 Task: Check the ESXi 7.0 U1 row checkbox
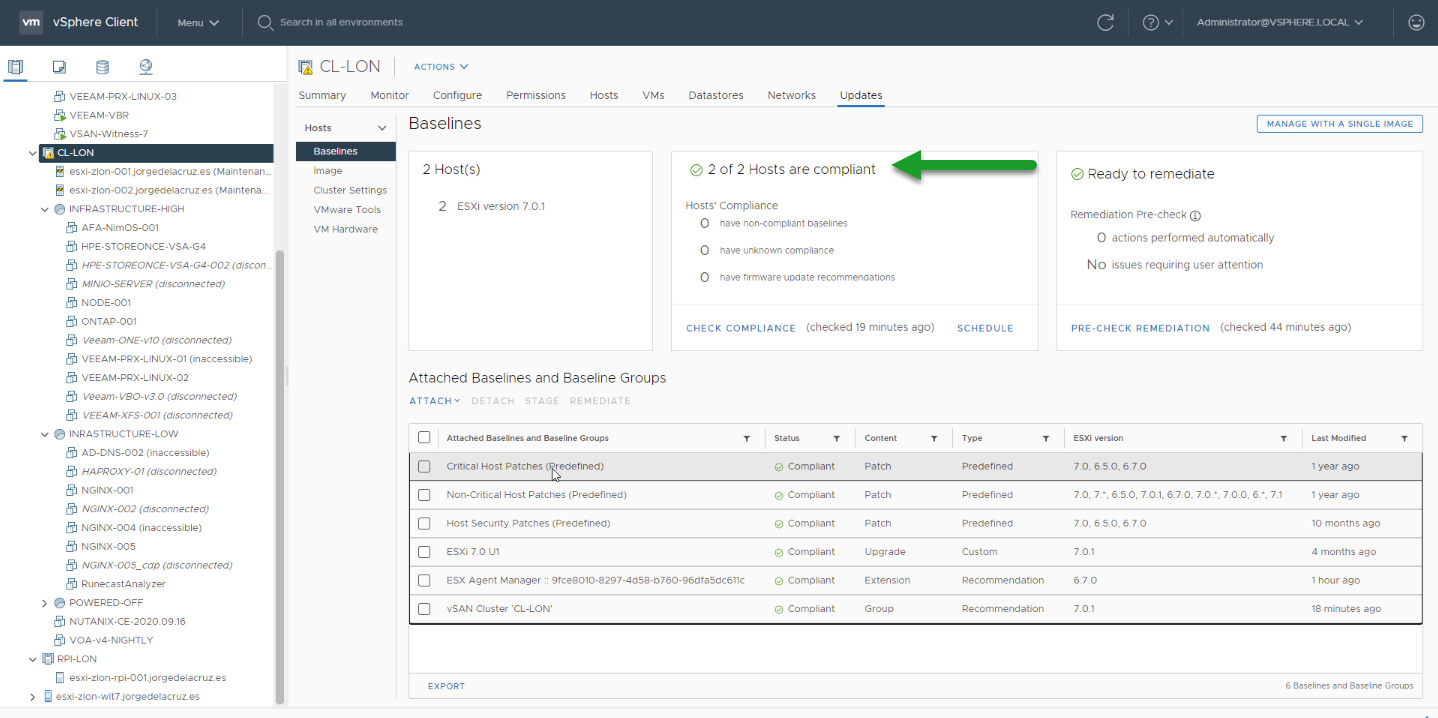click(424, 552)
